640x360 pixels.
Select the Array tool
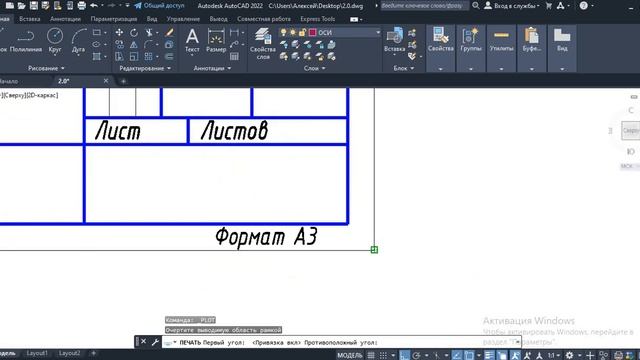[149, 57]
